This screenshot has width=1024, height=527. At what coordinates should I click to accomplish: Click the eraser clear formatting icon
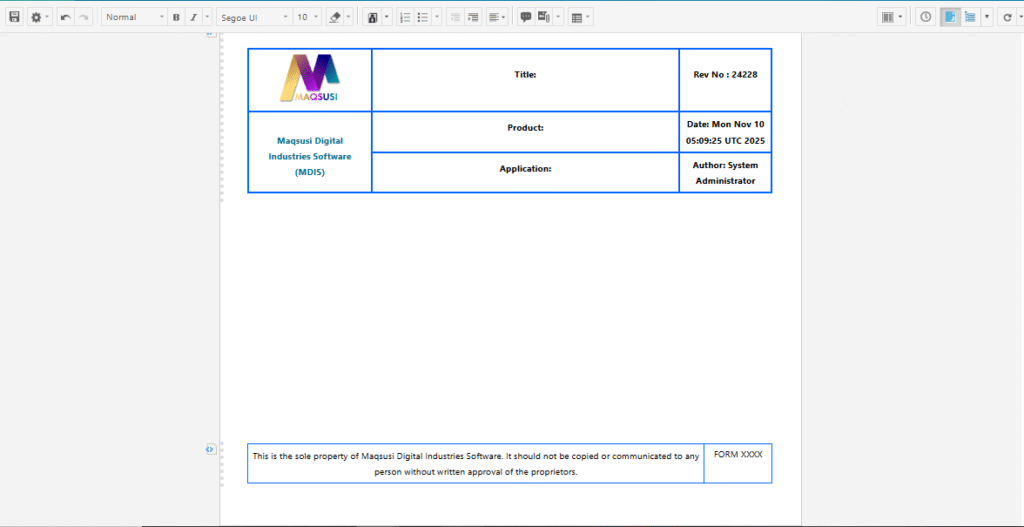[x=335, y=17]
